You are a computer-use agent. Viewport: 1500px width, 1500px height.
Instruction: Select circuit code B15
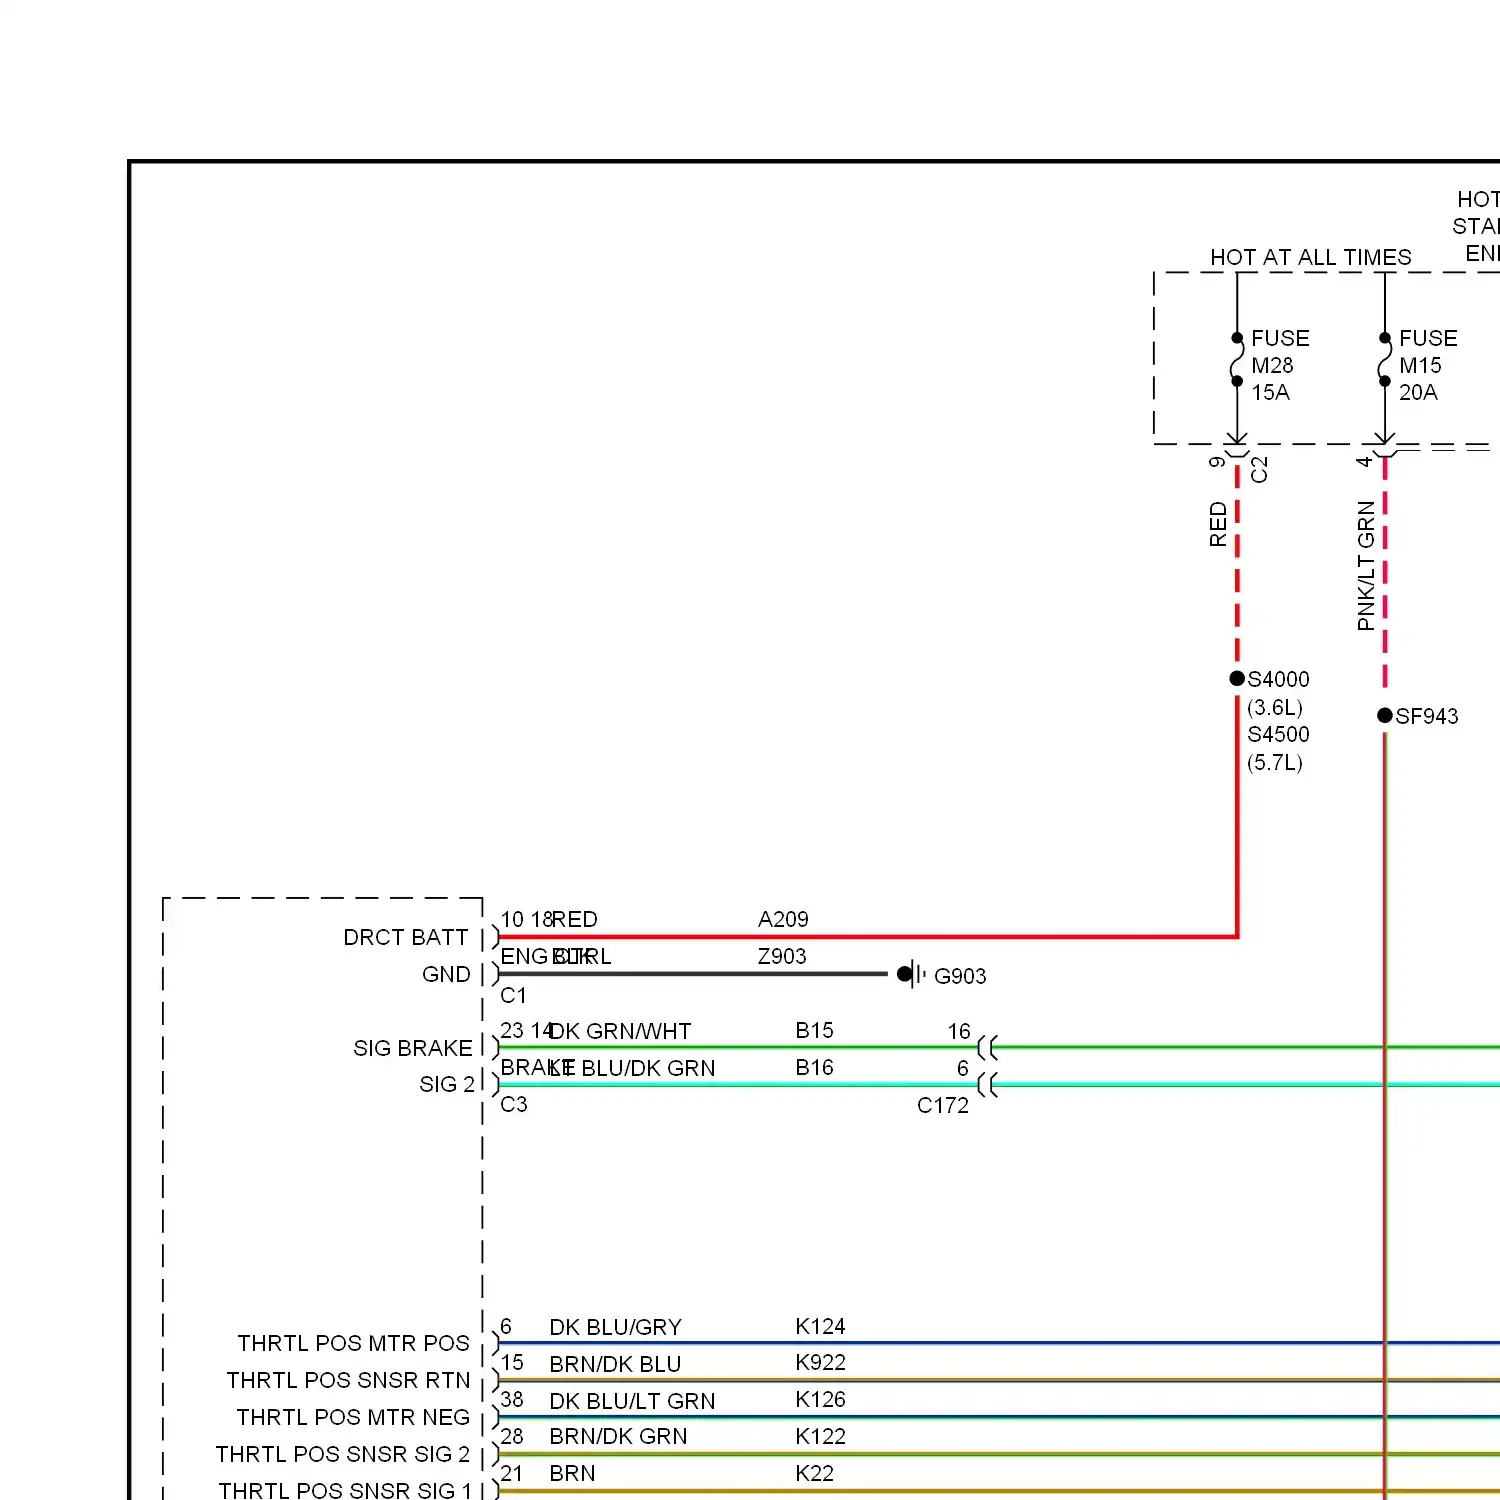pyautogui.click(x=814, y=1030)
